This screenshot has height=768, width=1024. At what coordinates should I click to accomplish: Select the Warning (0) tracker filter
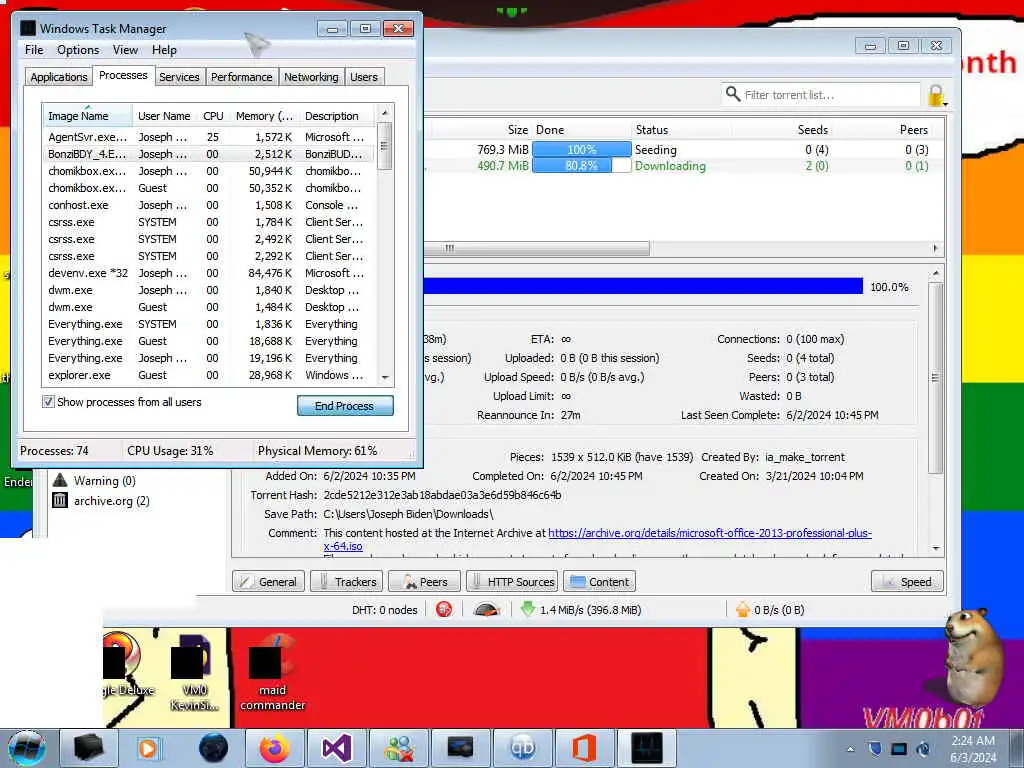click(x=95, y=481)
